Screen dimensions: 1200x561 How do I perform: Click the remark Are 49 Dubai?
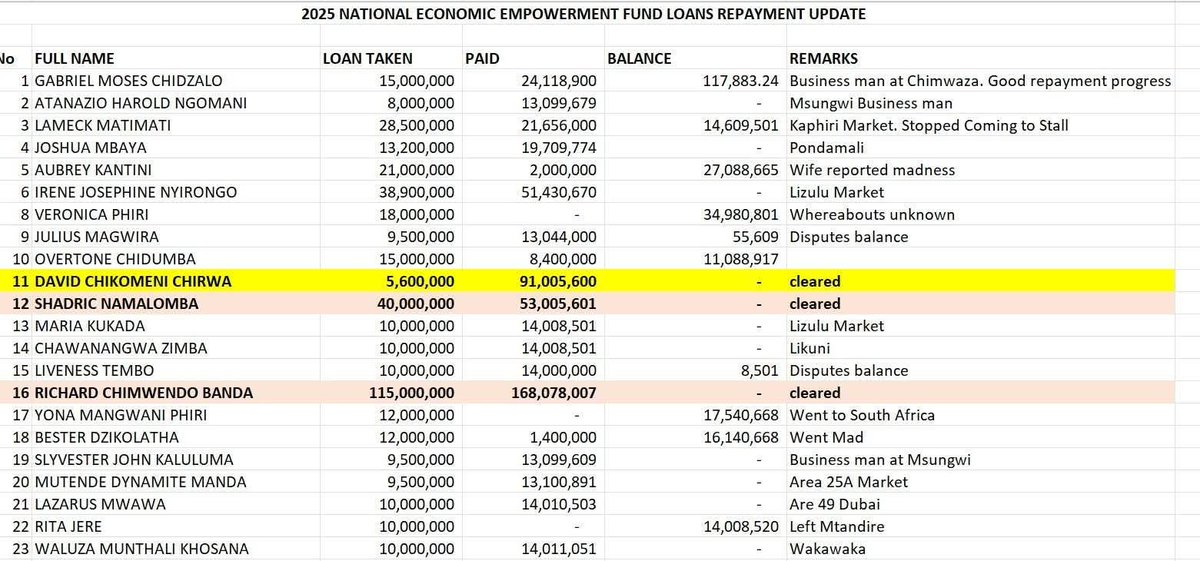coord(837,504)
